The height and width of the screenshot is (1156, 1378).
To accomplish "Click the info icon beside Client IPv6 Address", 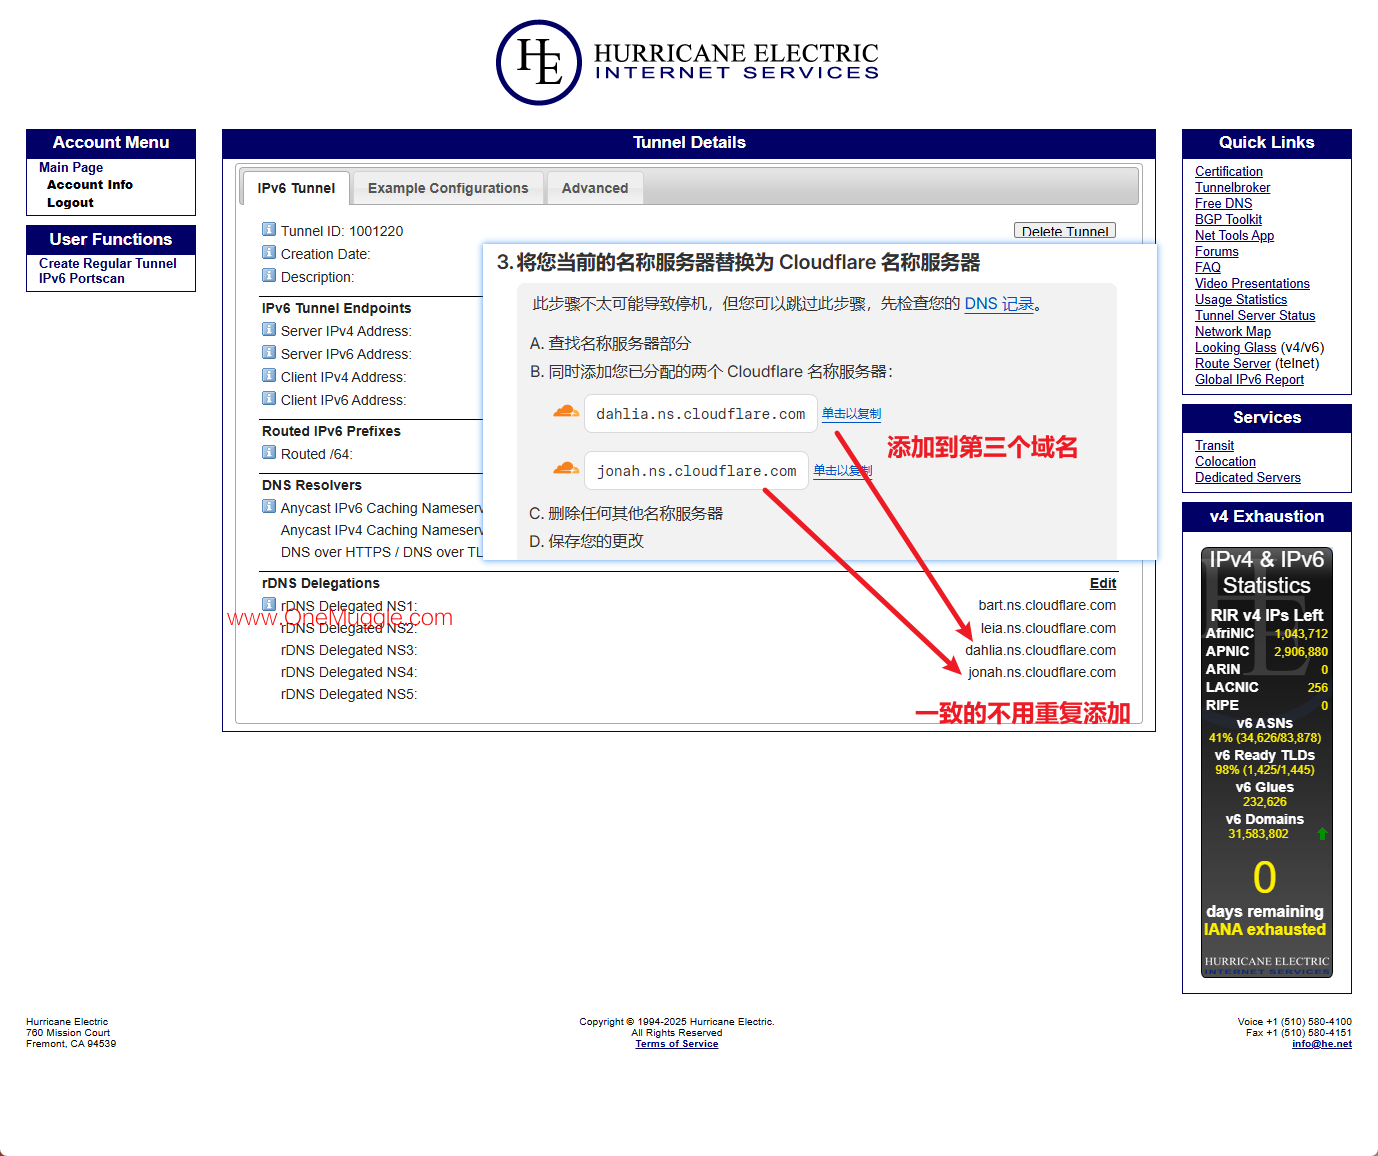I will 269,398.
